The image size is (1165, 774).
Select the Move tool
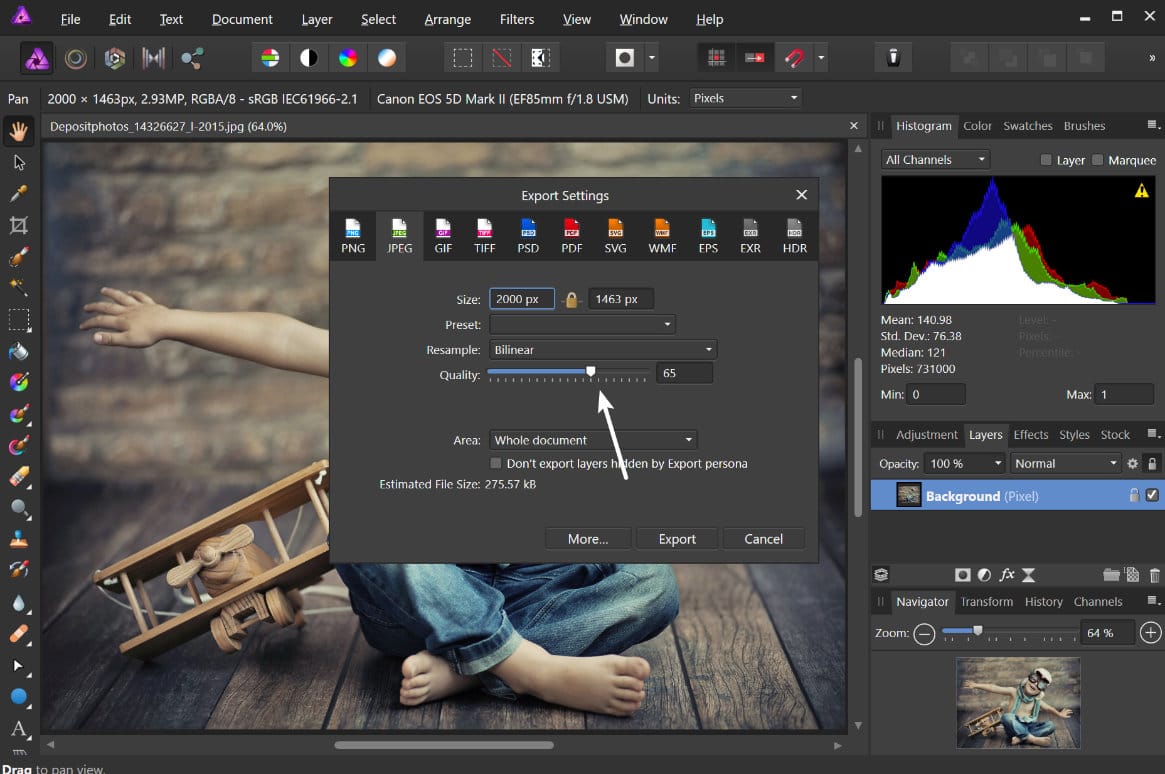pos(18,162)
